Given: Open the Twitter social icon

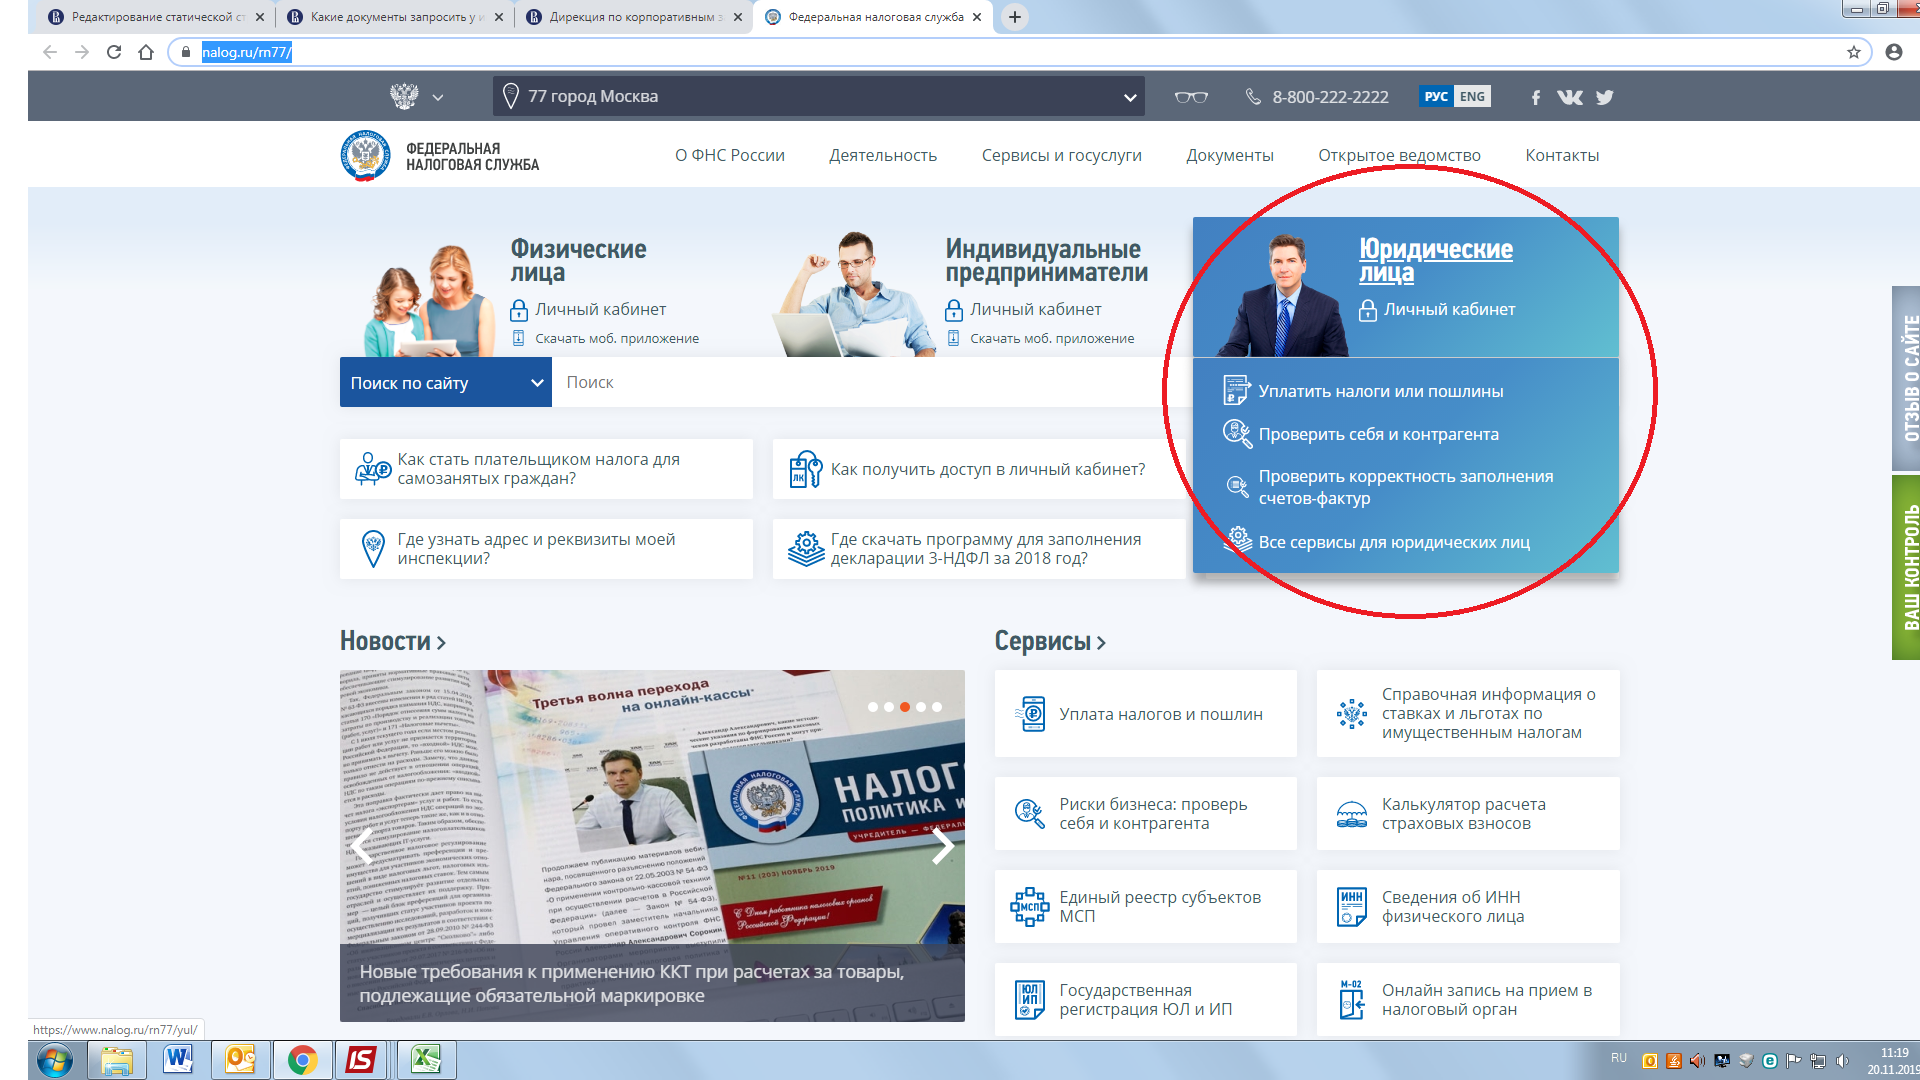Looking at the screenshot, I should 1604,97.
